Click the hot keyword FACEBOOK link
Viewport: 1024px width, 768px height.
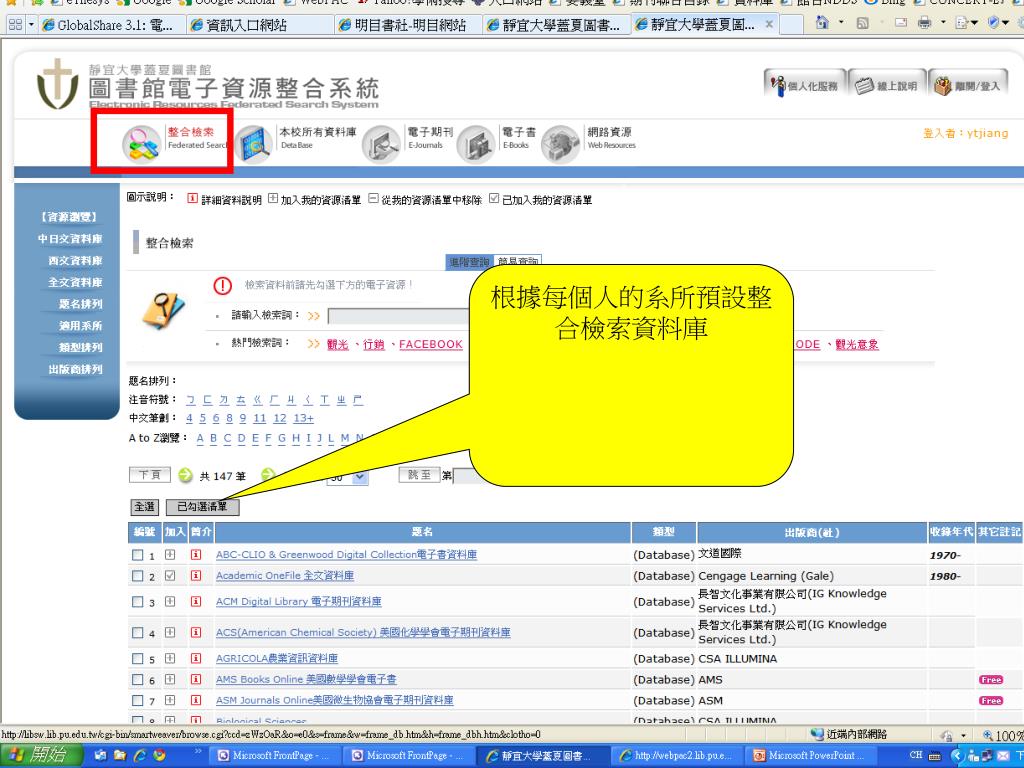(430, 344)
